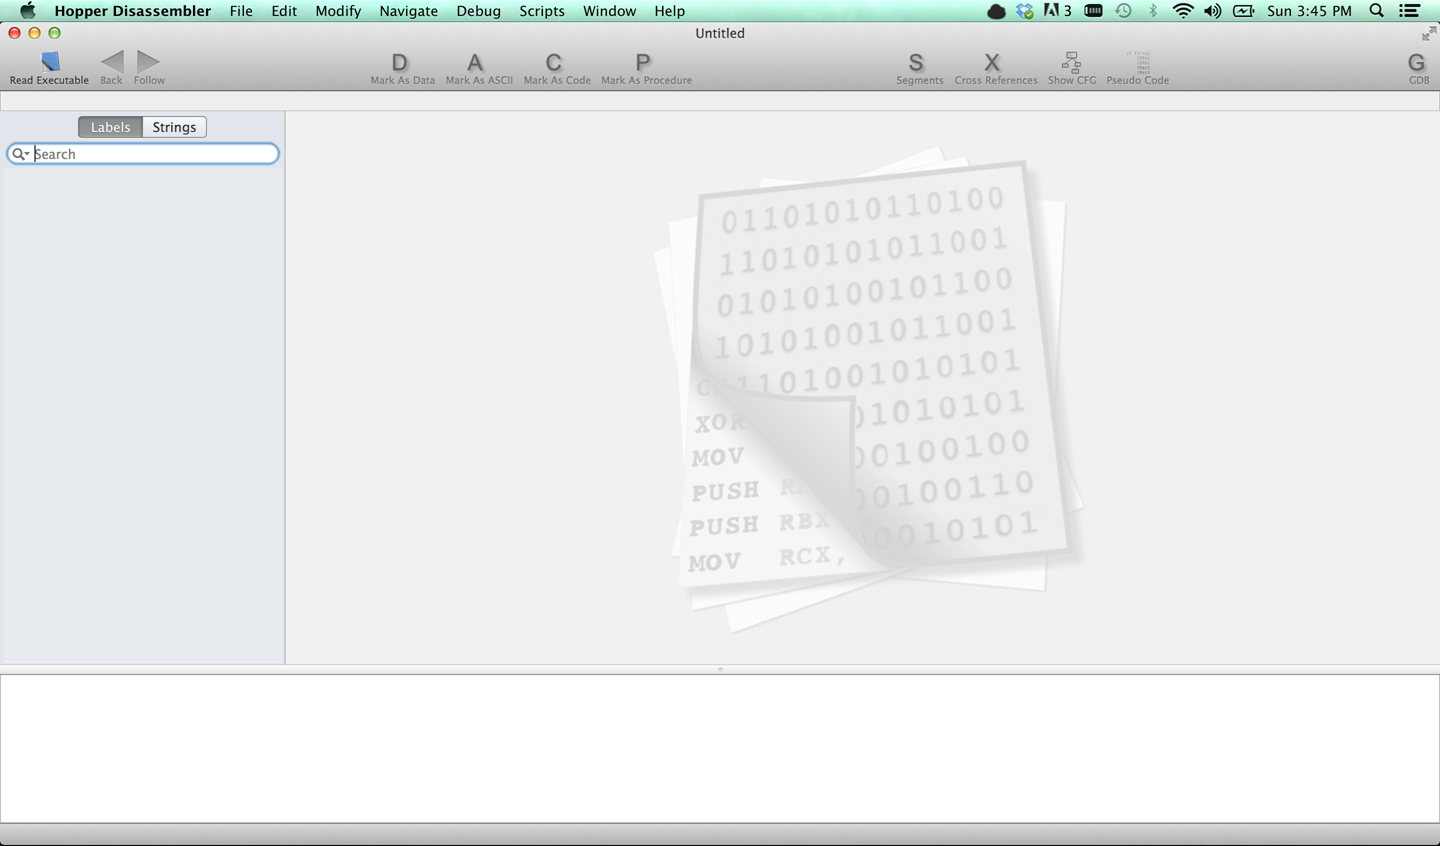Open the Spotlight search in menu bar
This screenshot has height=846, width=1440.
click(1377, 11)
